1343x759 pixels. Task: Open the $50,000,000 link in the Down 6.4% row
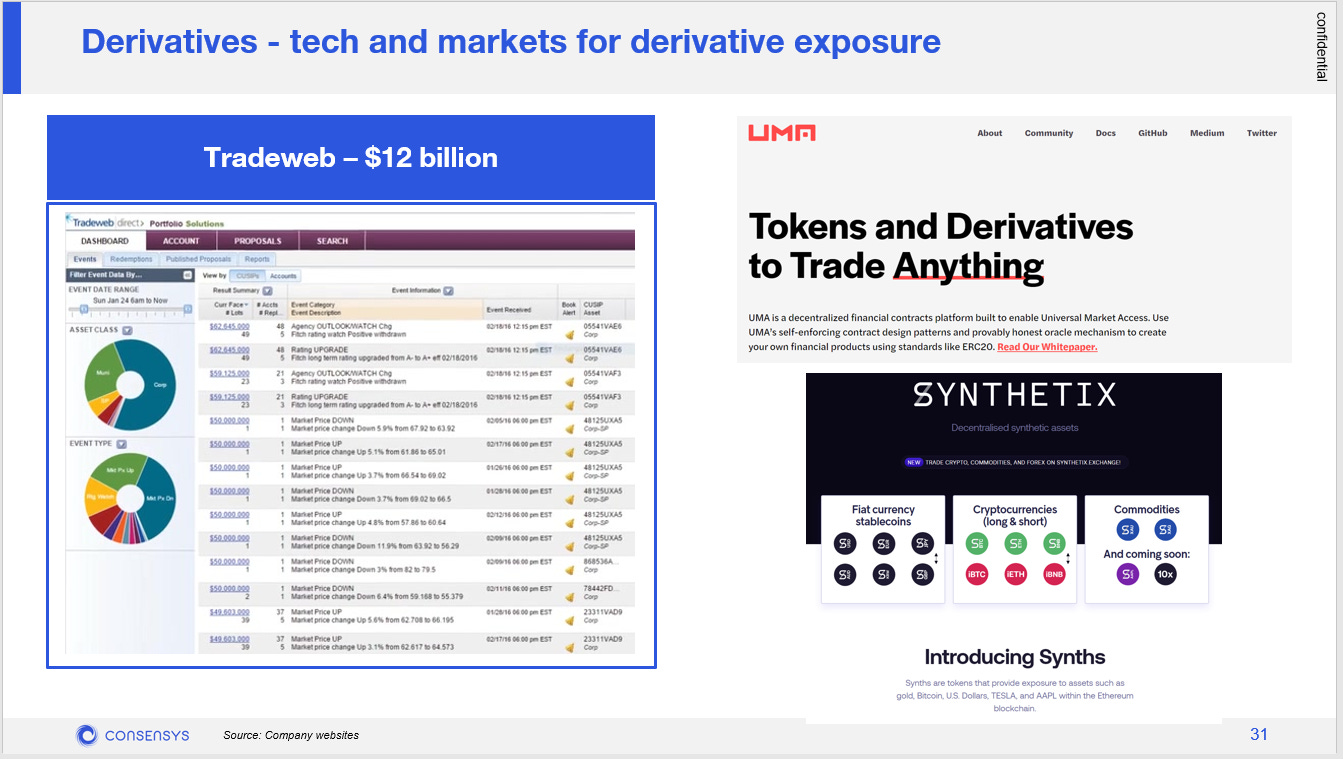pyautogui.click(x=229, y=589)
